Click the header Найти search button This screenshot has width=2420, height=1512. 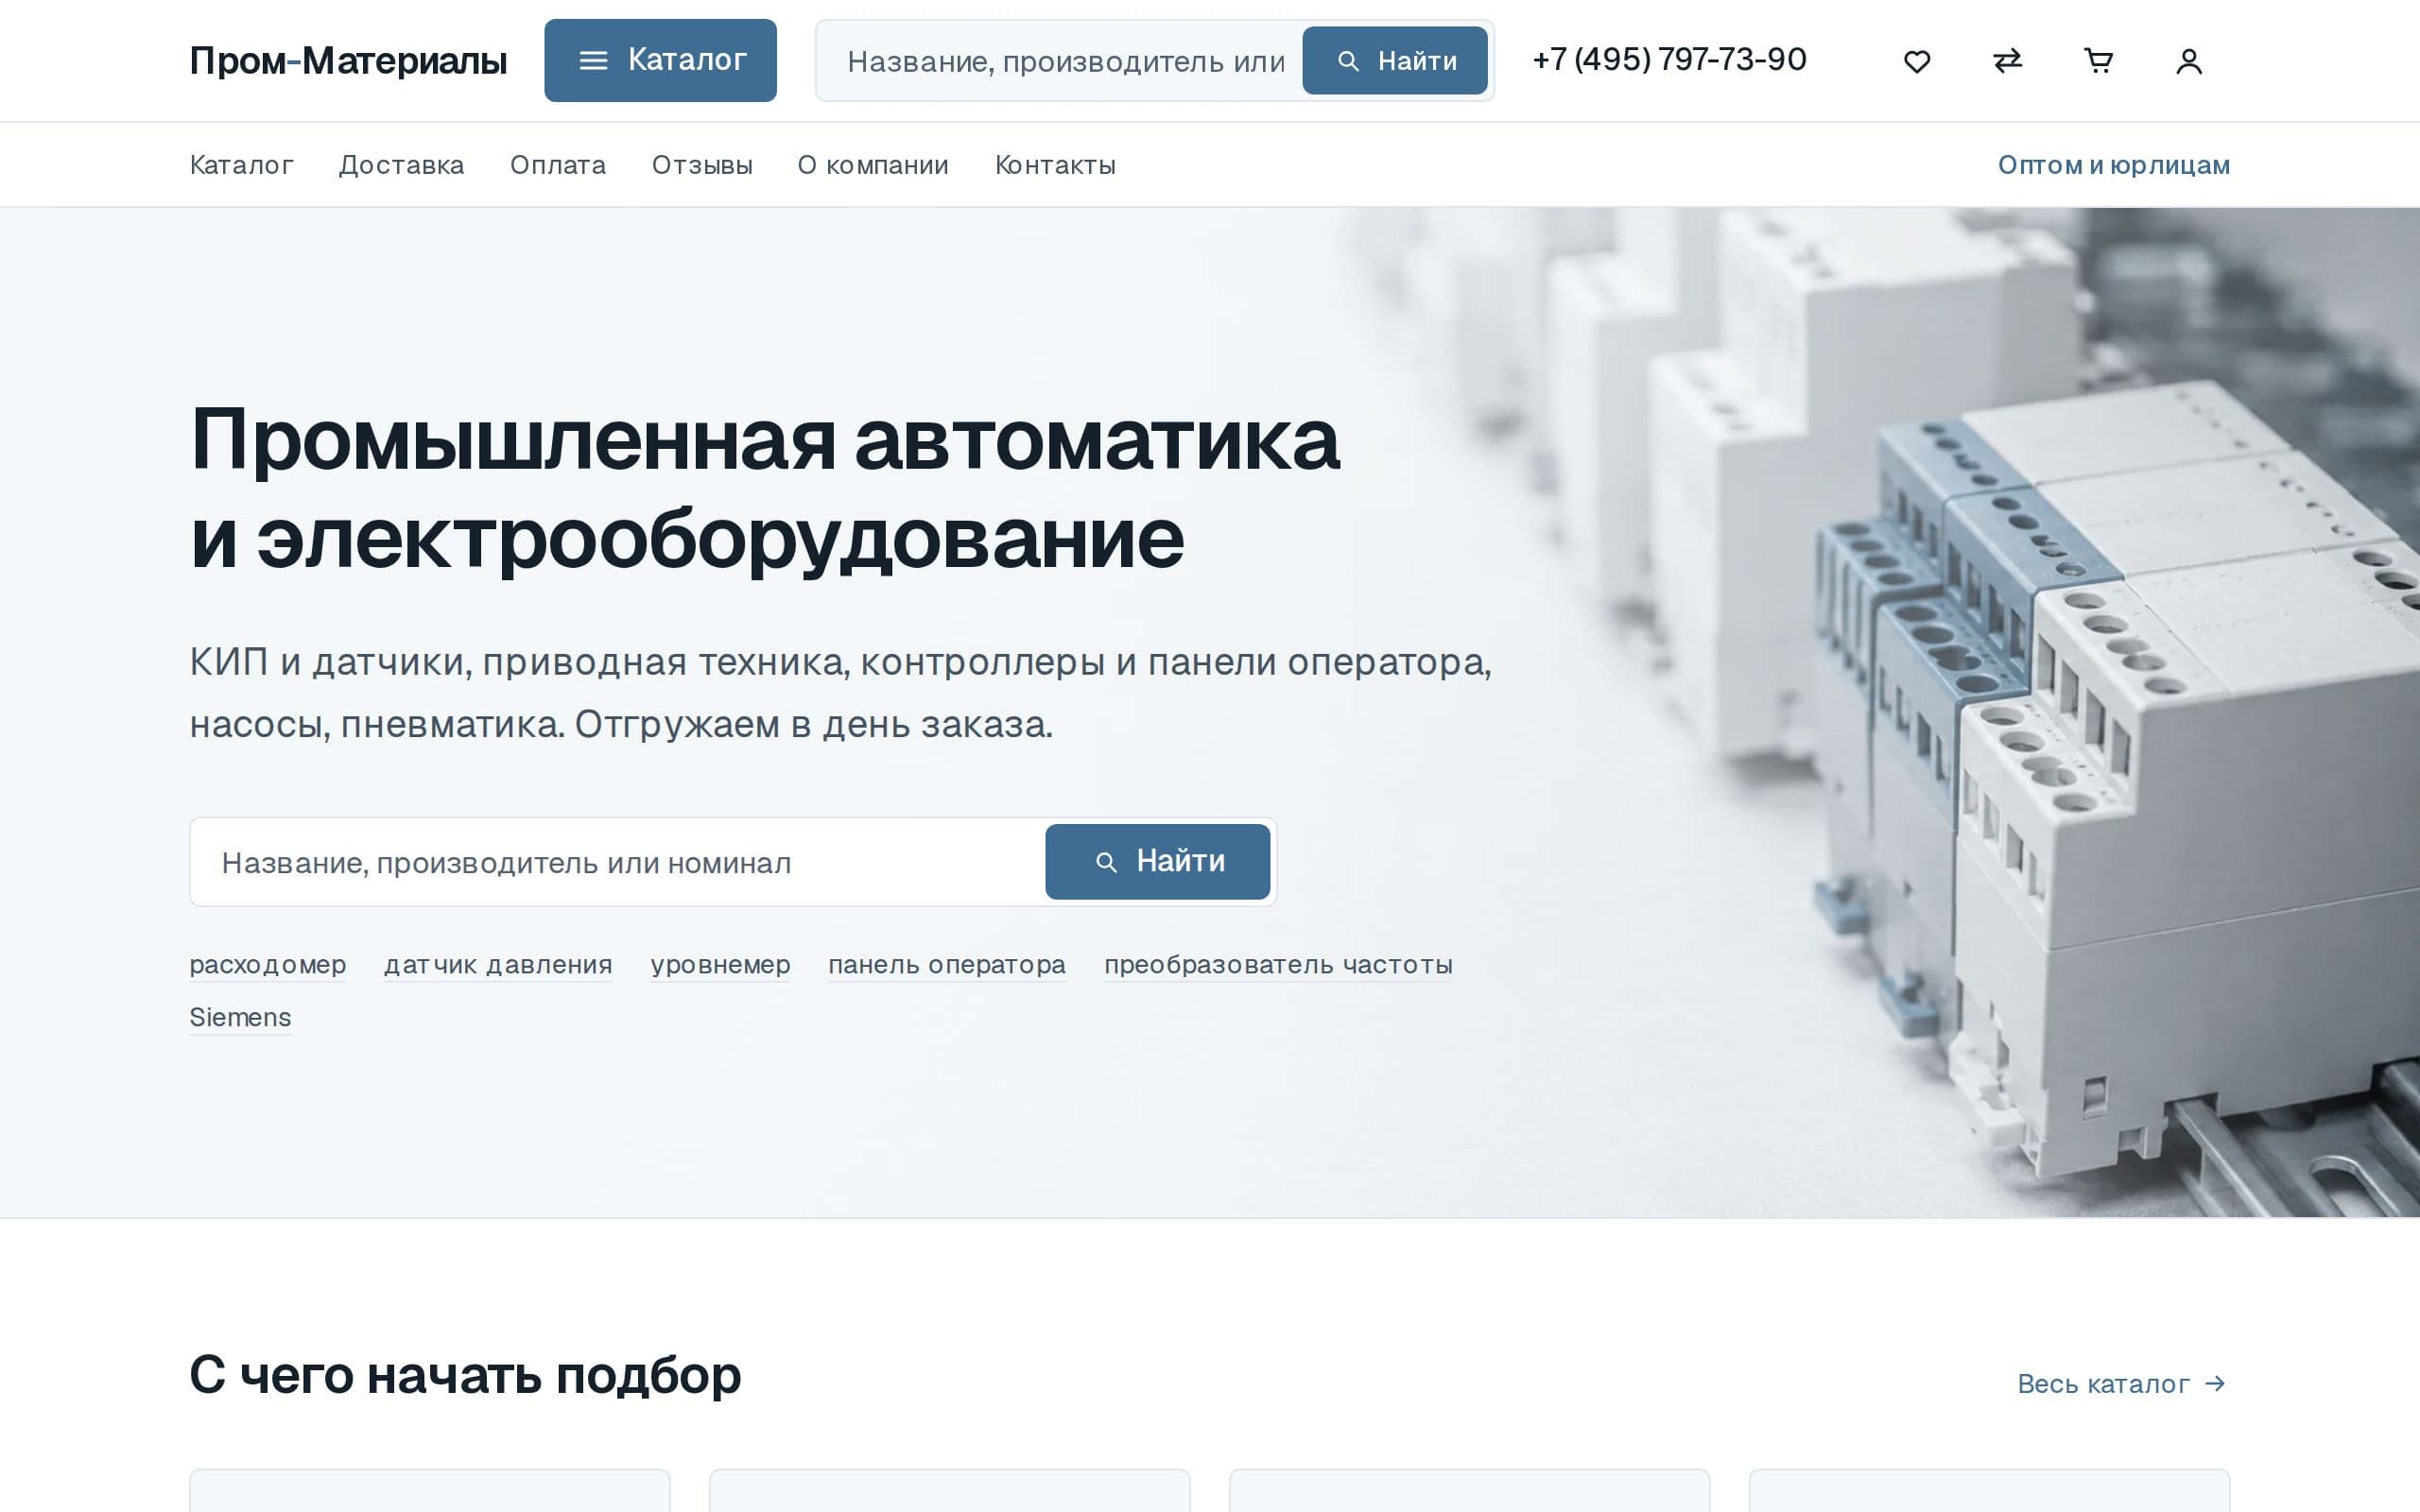(1395, 61)
